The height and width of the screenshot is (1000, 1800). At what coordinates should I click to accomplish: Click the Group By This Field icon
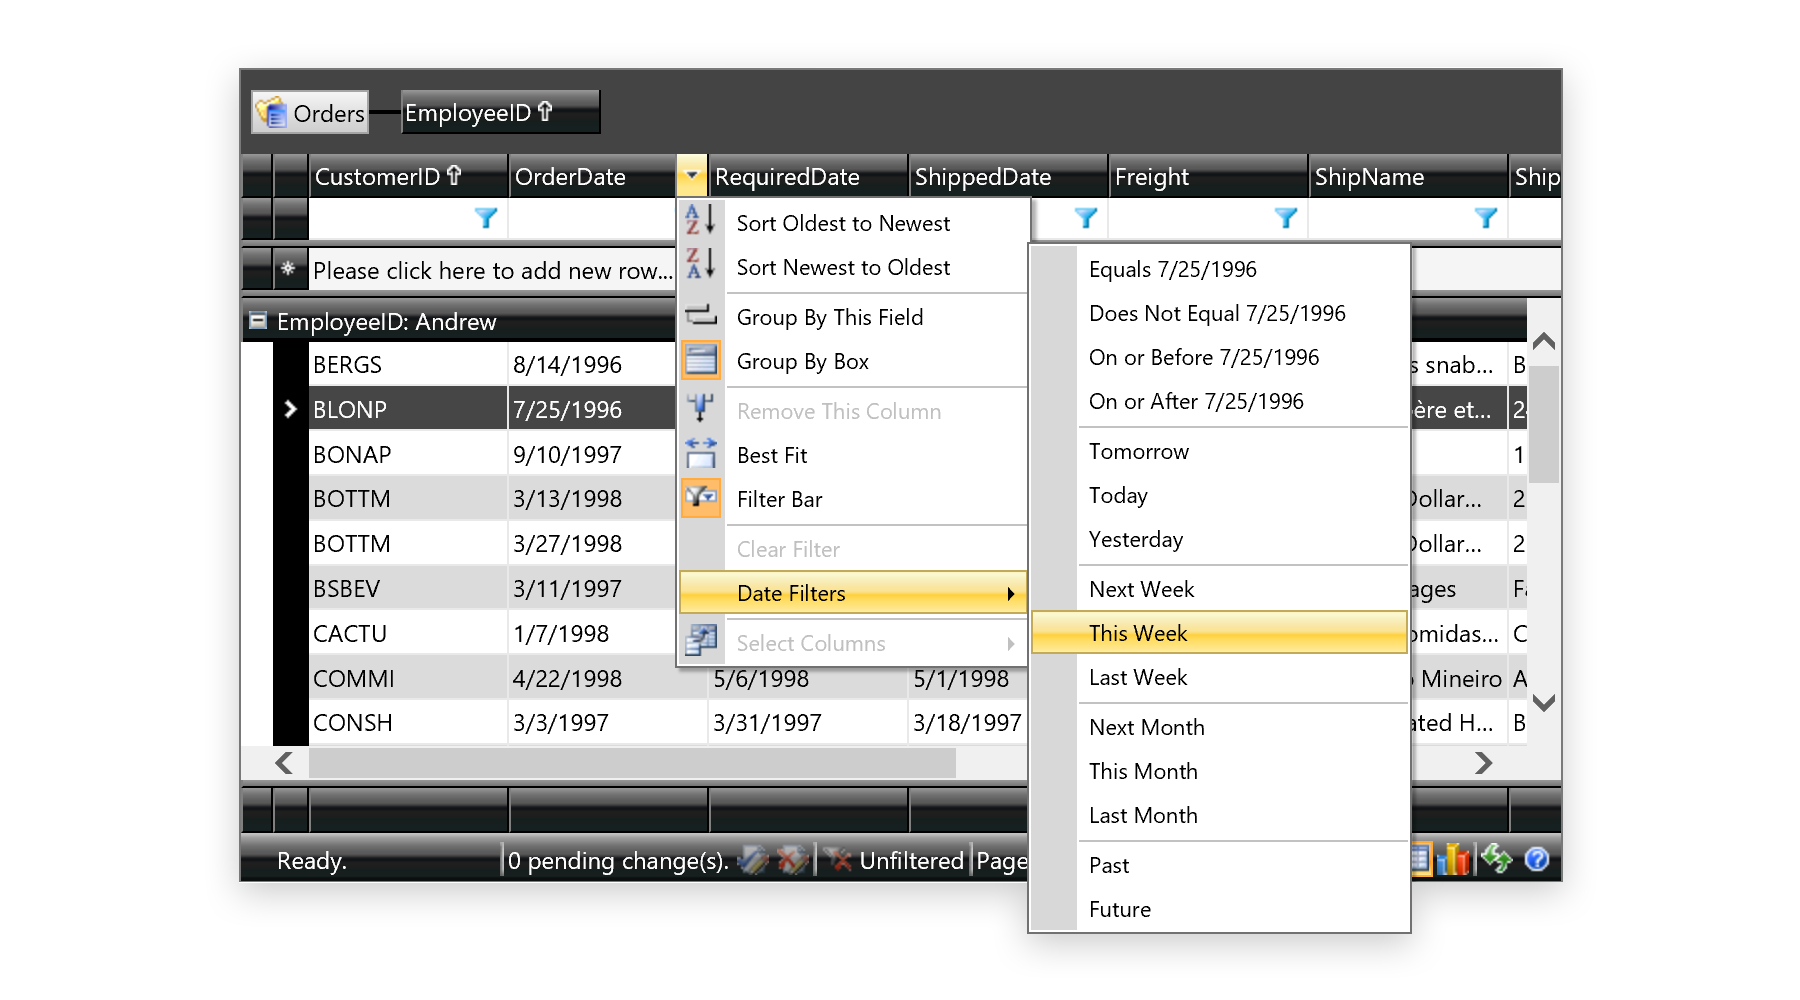[x=700, y=316]
